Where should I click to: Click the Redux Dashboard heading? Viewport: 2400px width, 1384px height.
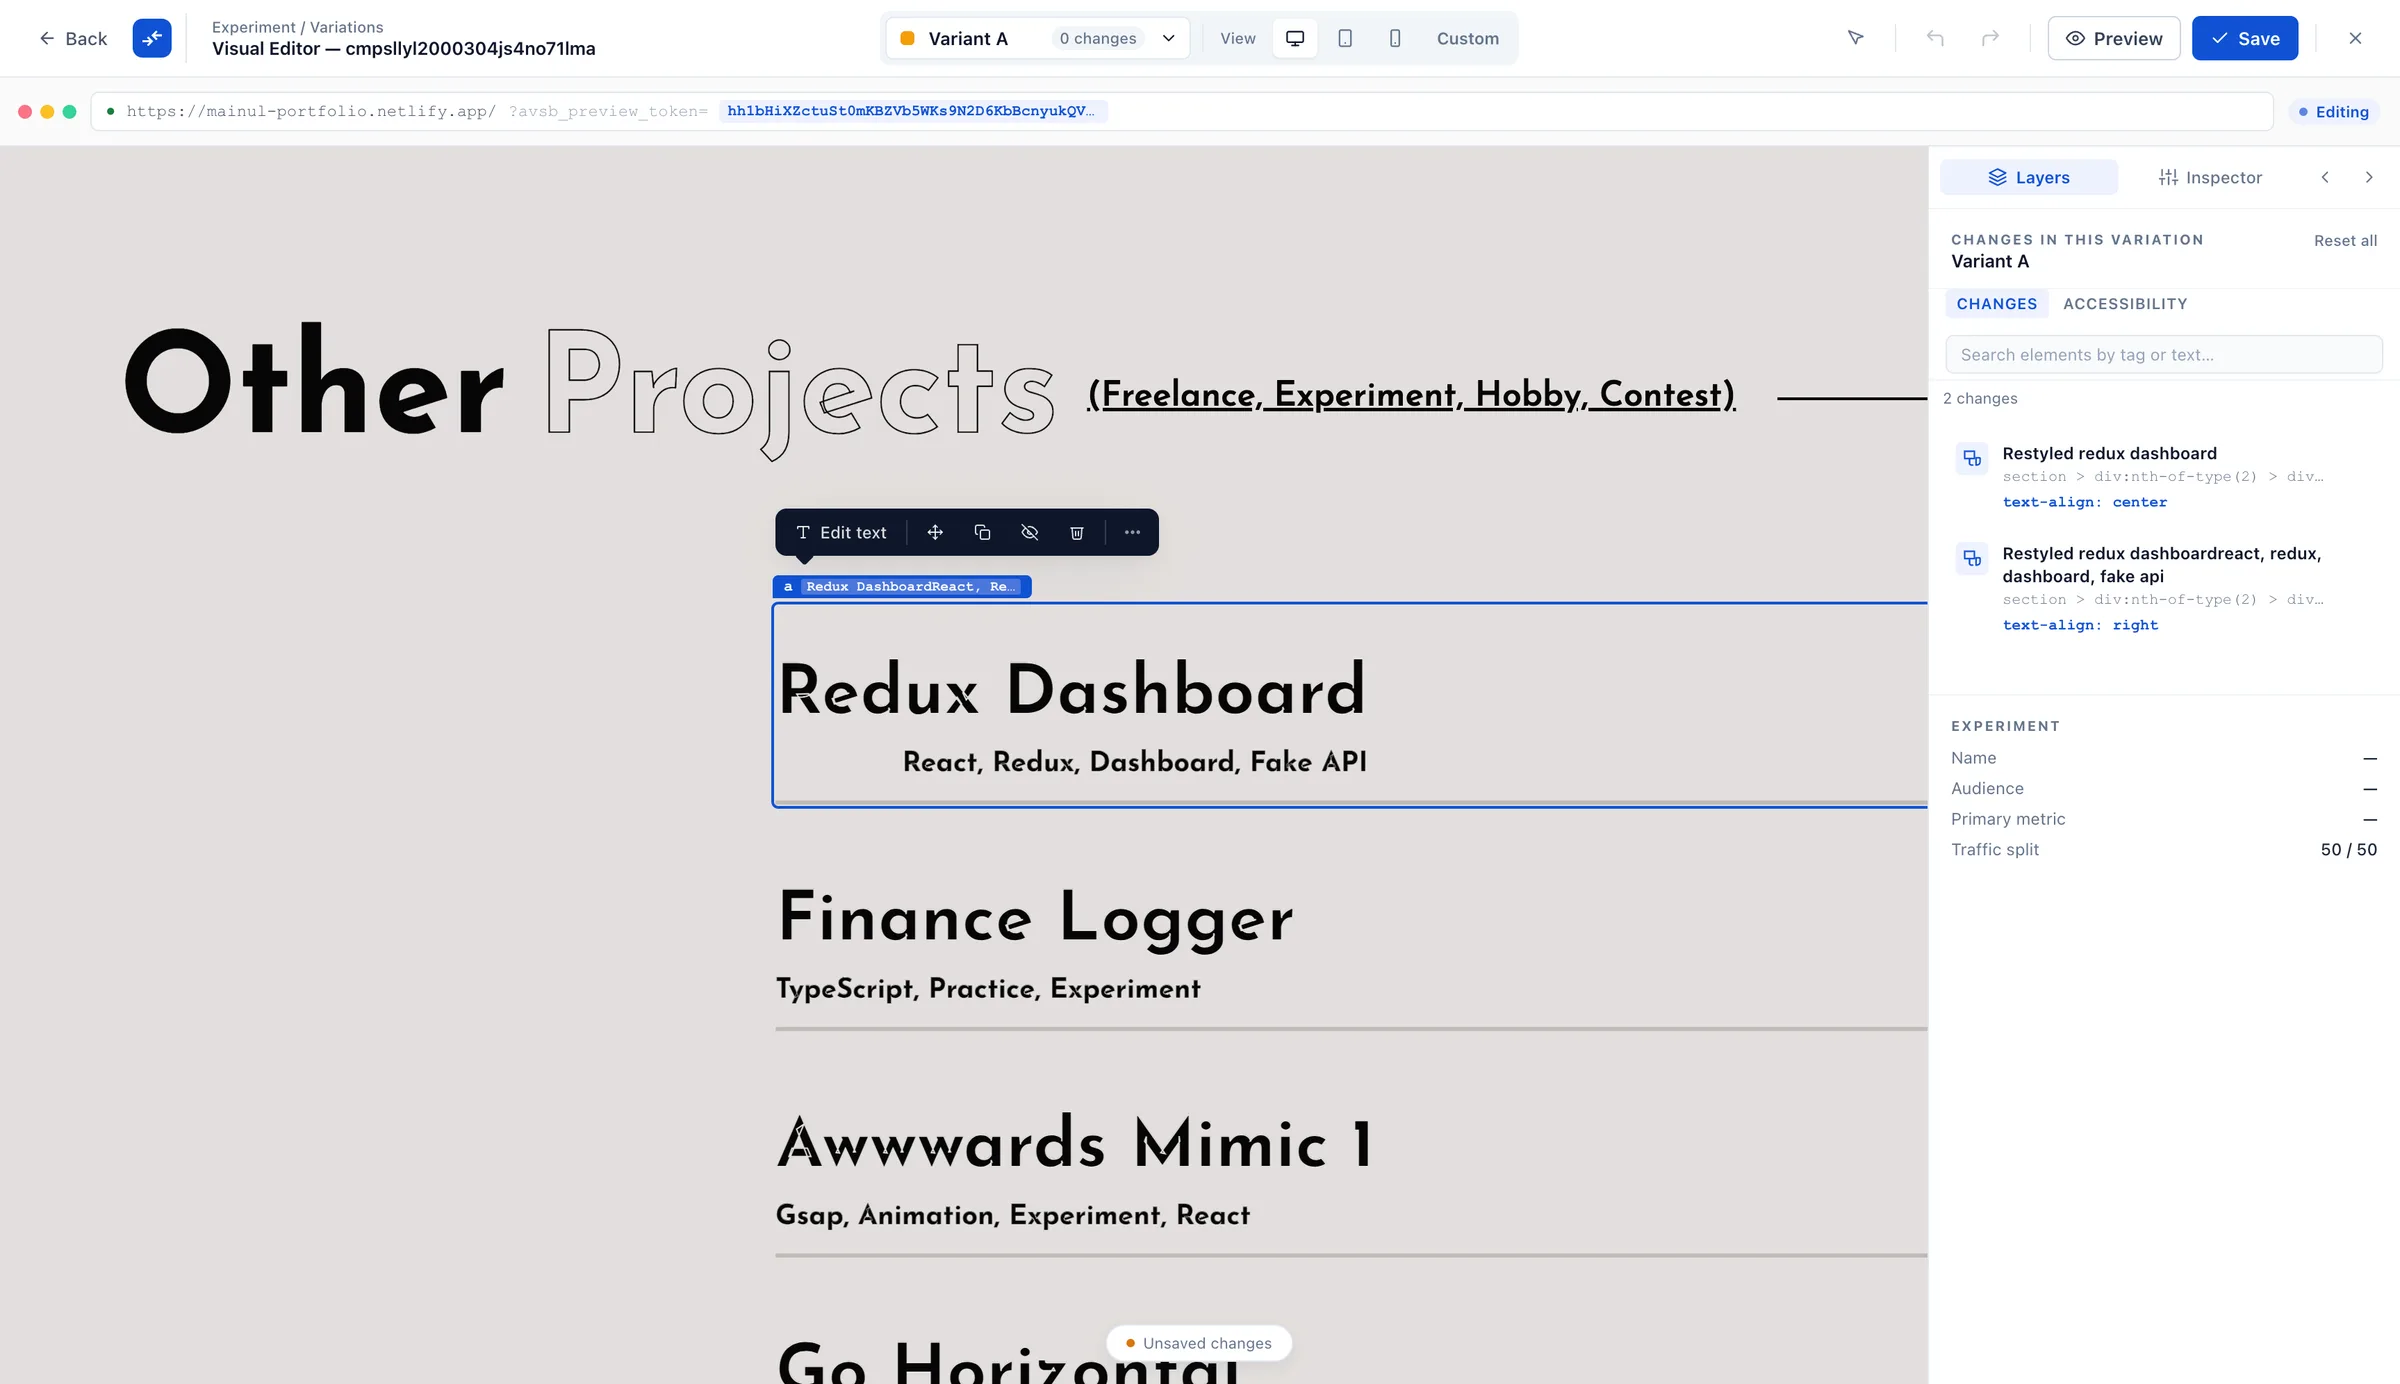click(1072, 689)
